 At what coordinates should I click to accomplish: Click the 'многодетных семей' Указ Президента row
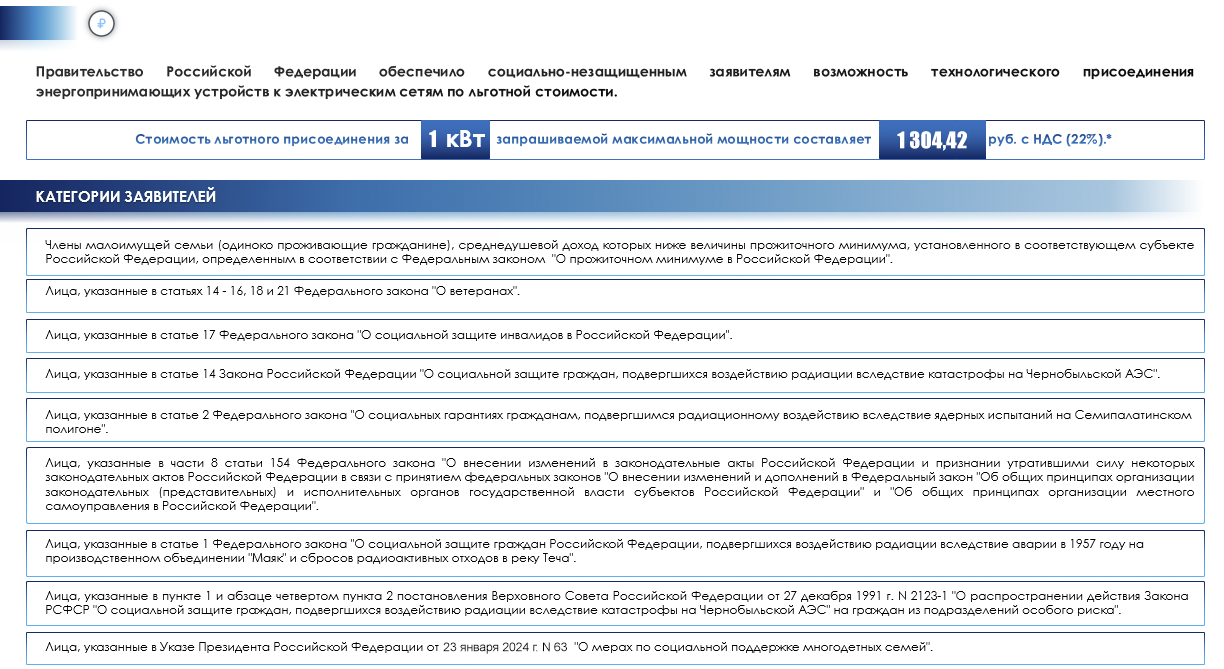[x=615, y=646]
